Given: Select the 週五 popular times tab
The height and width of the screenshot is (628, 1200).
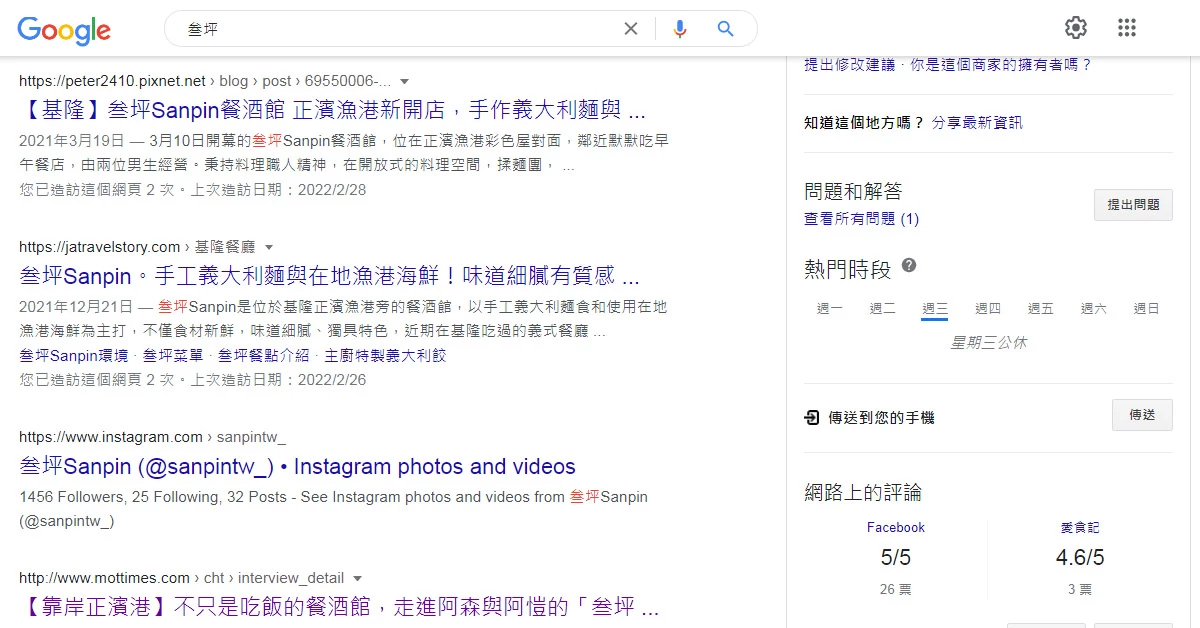Looking at the screenshot, I should (x=1041, y=309).
